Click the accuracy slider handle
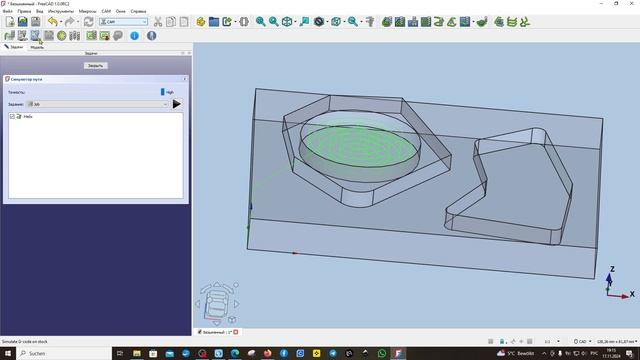 162,92
